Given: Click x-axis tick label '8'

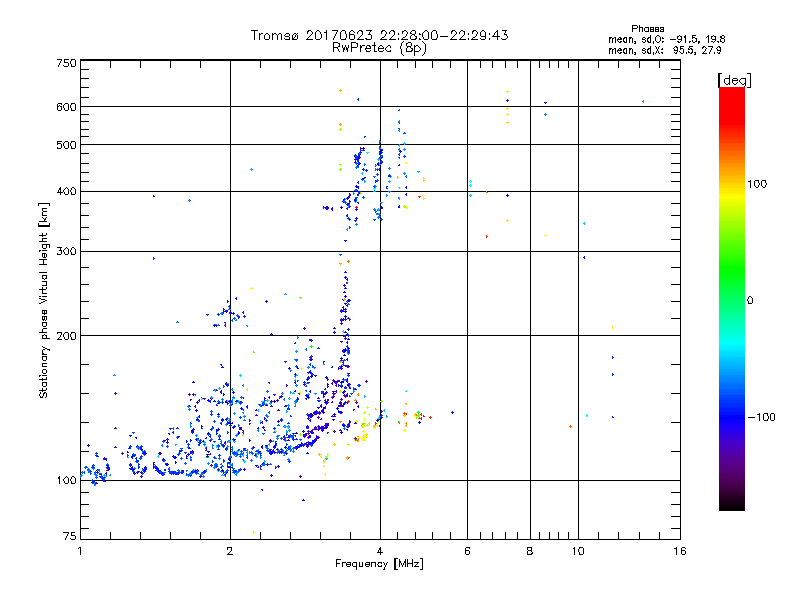Looking at the screenshot, I should (530, 551).
